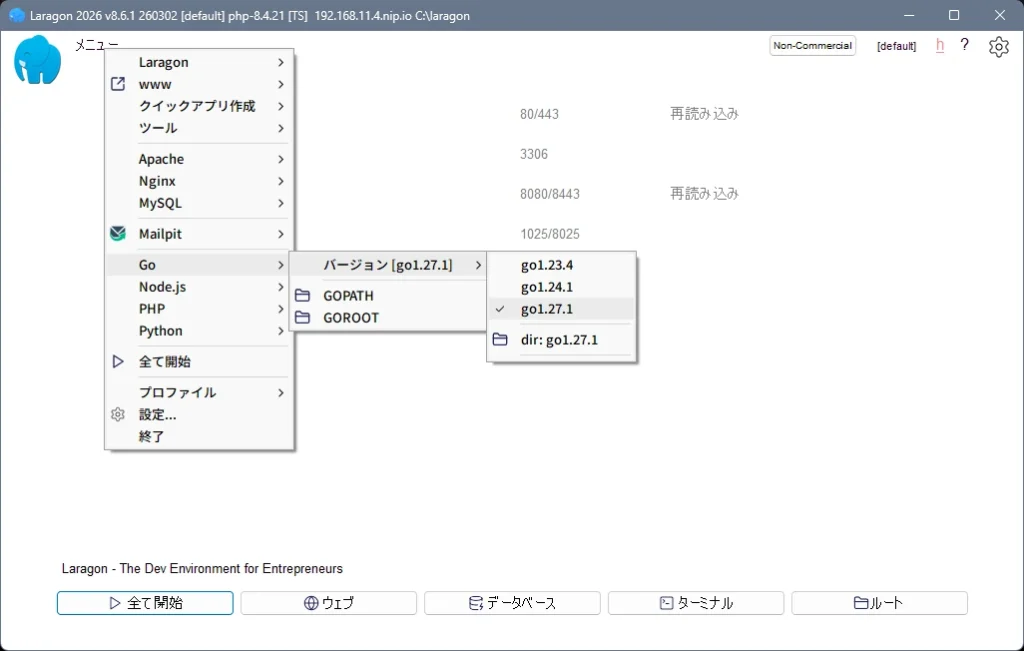
Task: Click the Non-Commercial badge
Action: coord(812,46)
